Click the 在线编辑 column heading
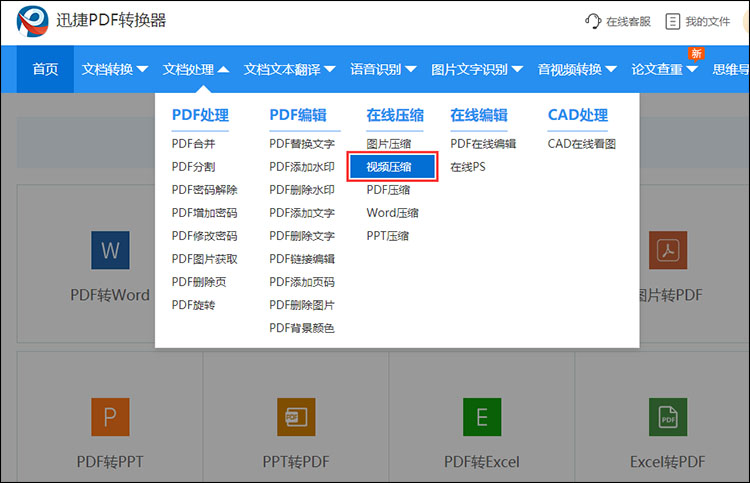The height and width of the screenshot is (483, 750). pyautogui.click(x=479, y=115)
